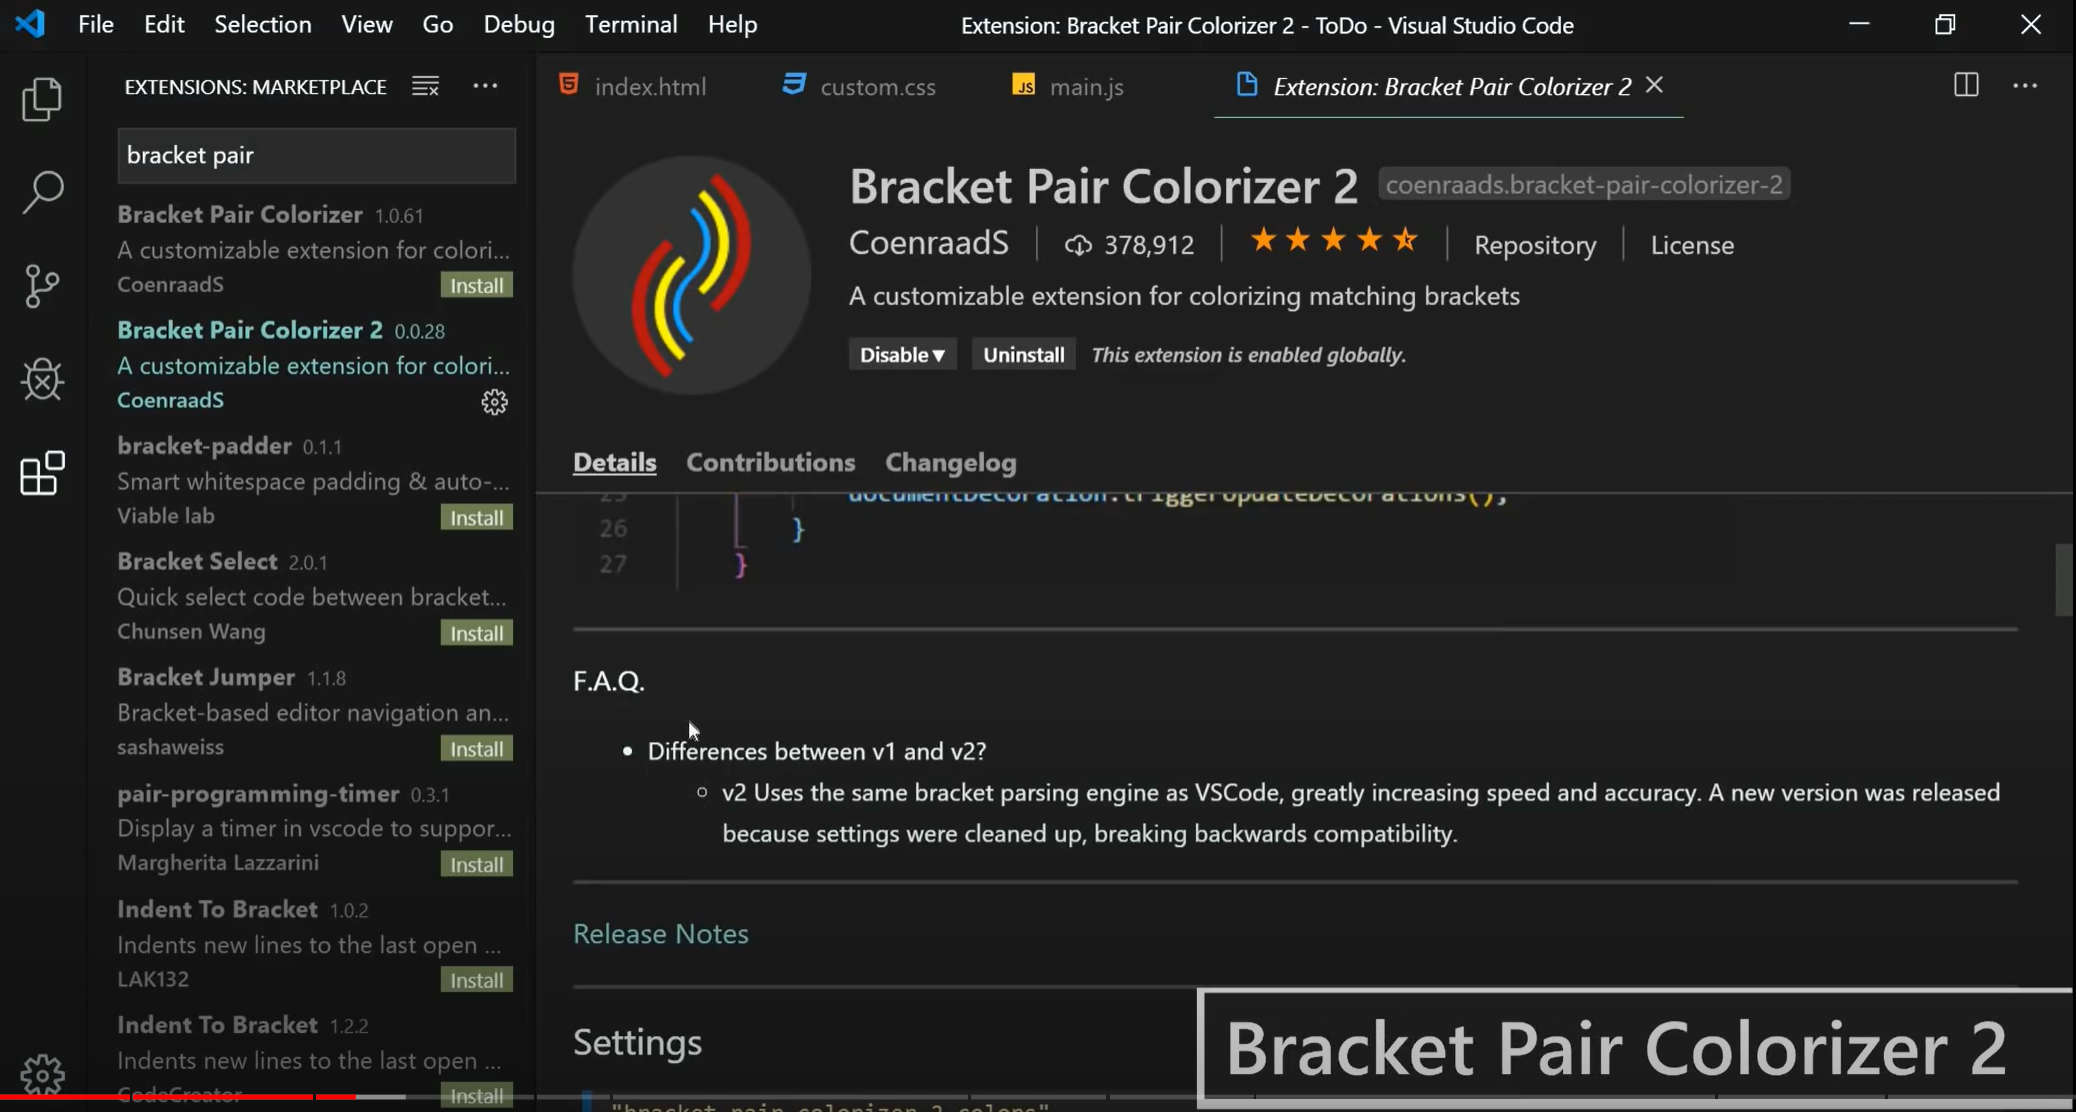Switch to the custom.css editor tab
2076x1112 pixels.
click(876, 87)
